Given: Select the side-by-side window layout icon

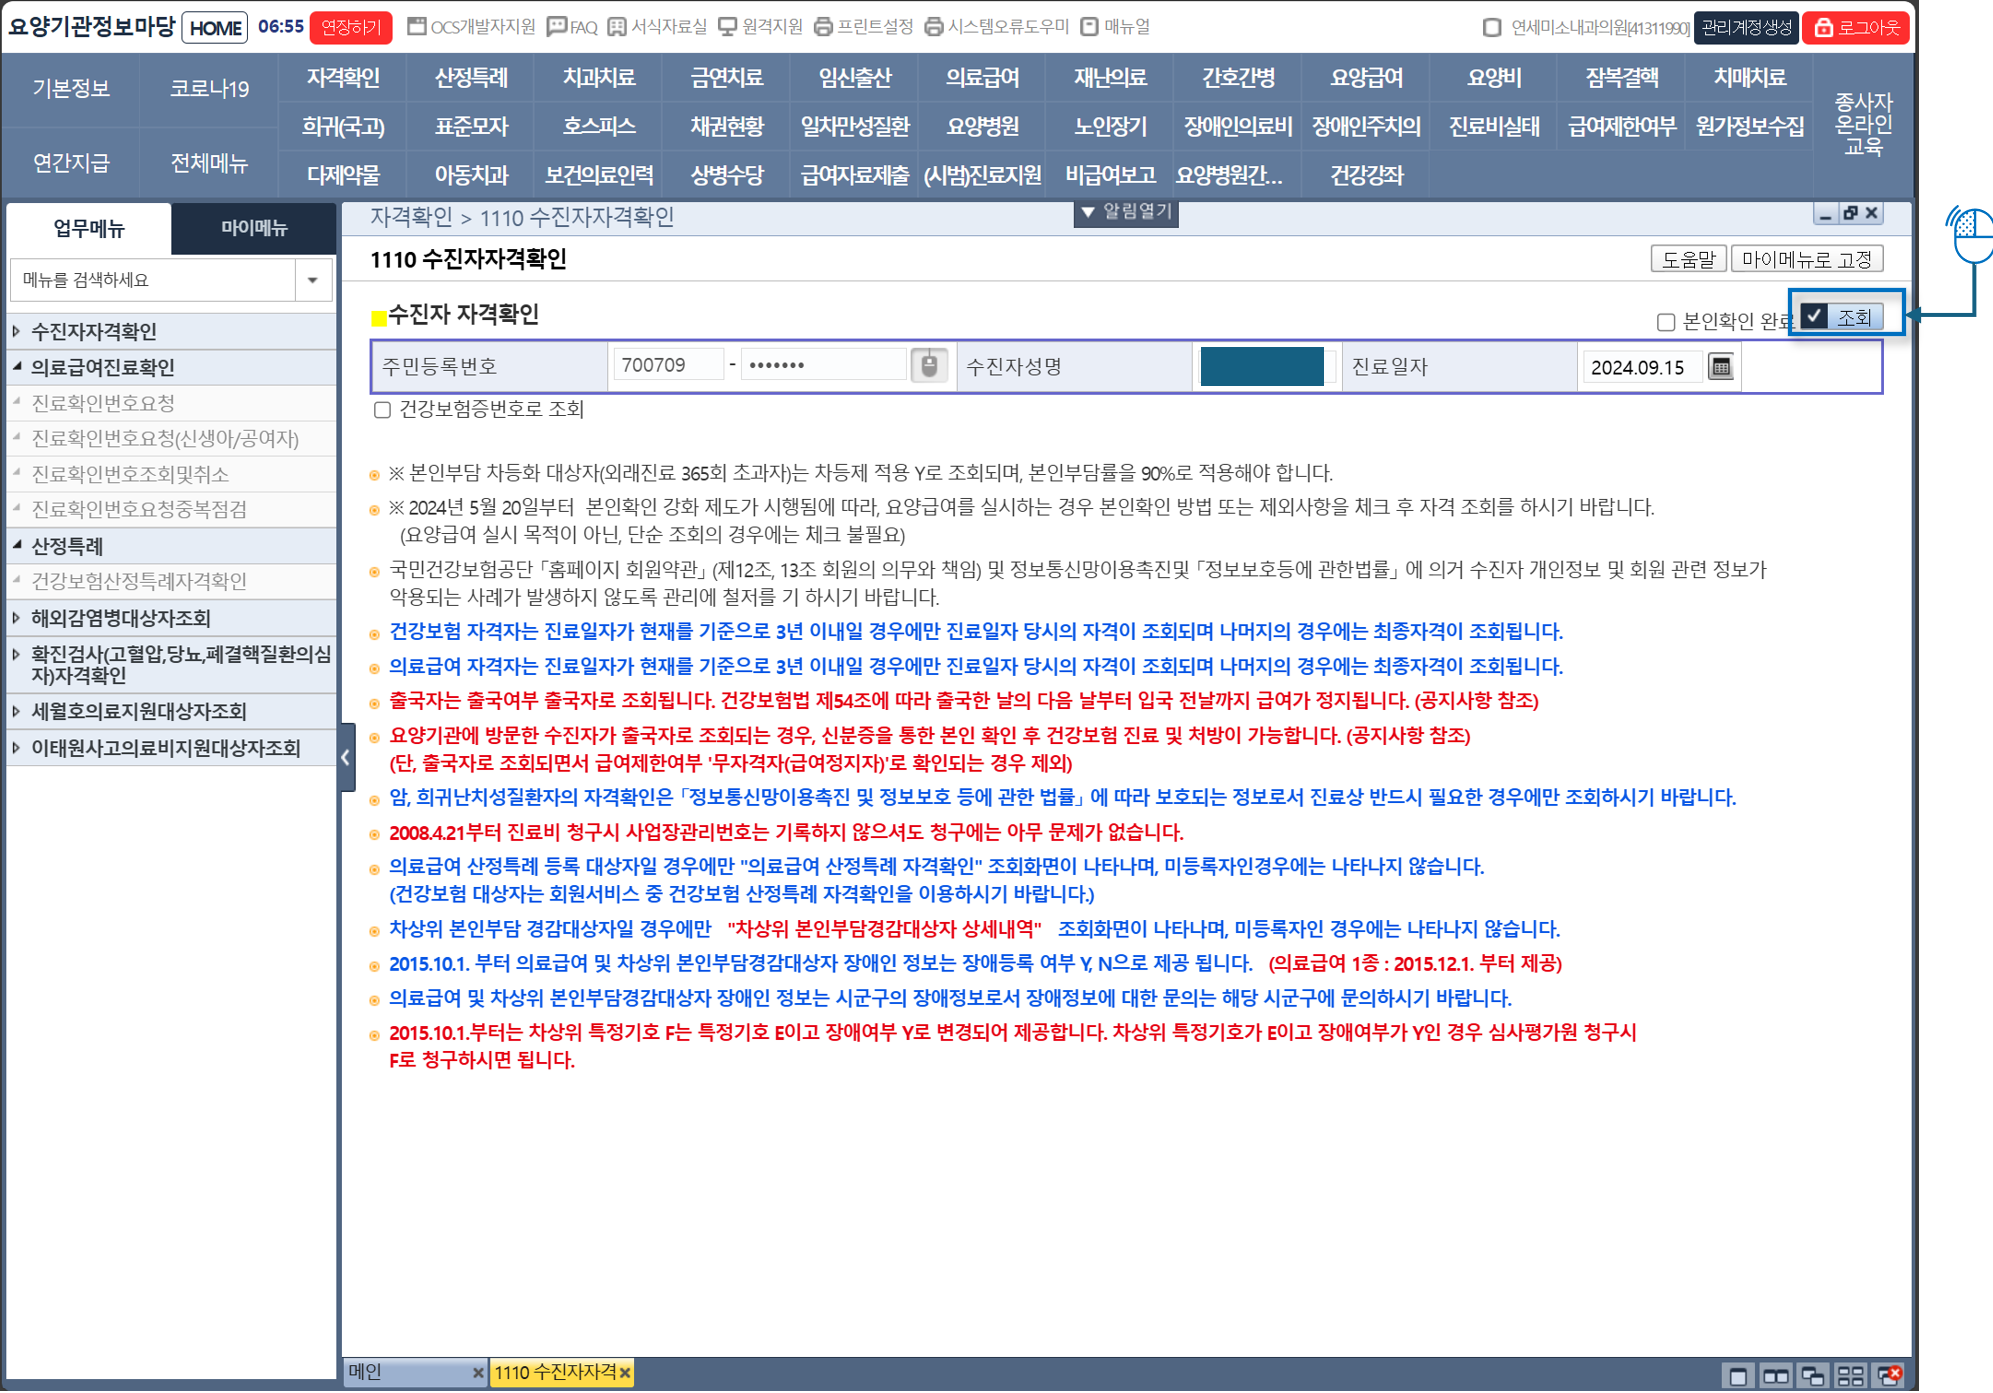Looking at the screenshot, I should (x=1775, y=1376).
